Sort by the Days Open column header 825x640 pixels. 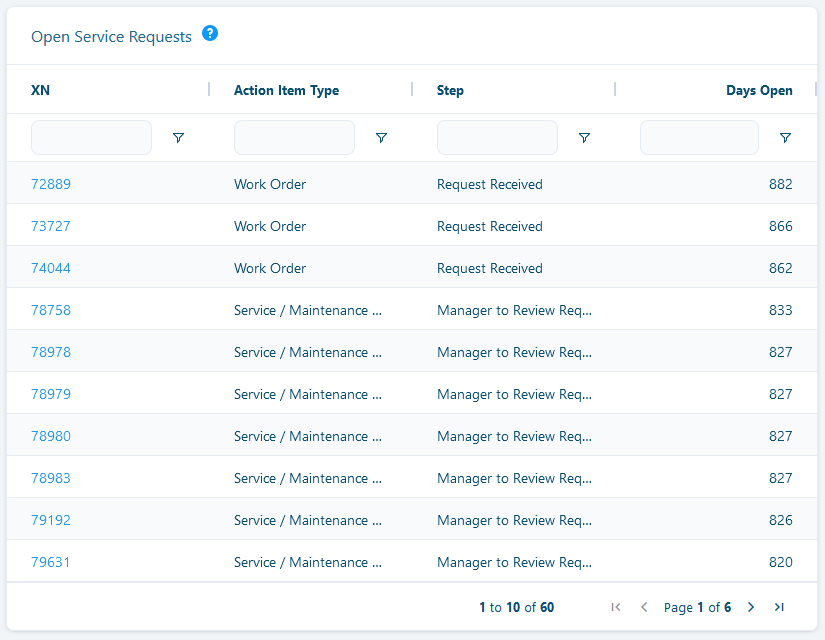tap(759, 90)
